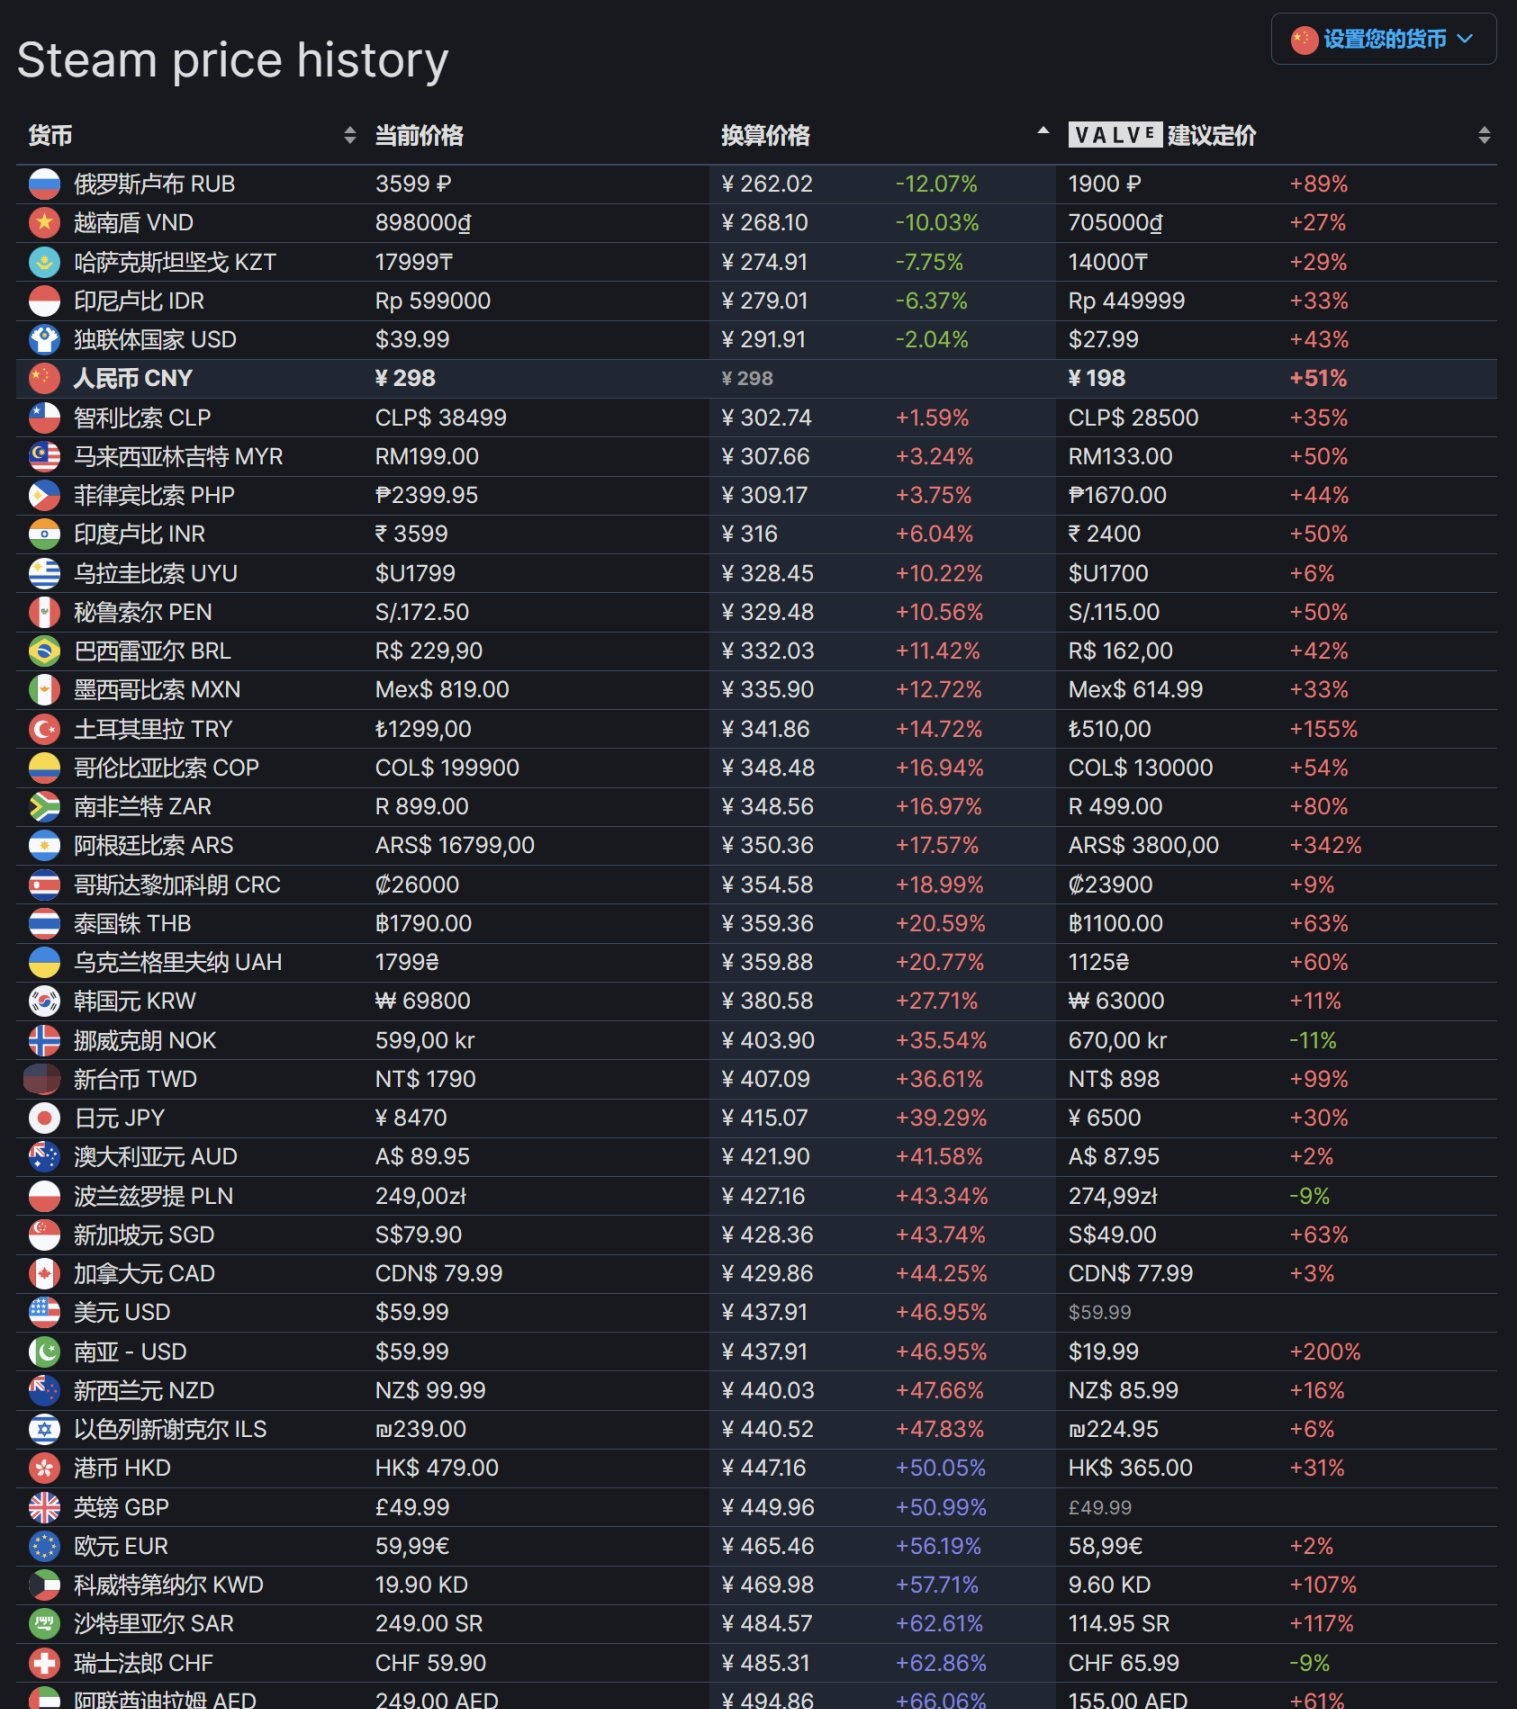This screenshot has width=1517, height=1709.
Task: Click the 换算价格 column header text
Action: (766, 135)
